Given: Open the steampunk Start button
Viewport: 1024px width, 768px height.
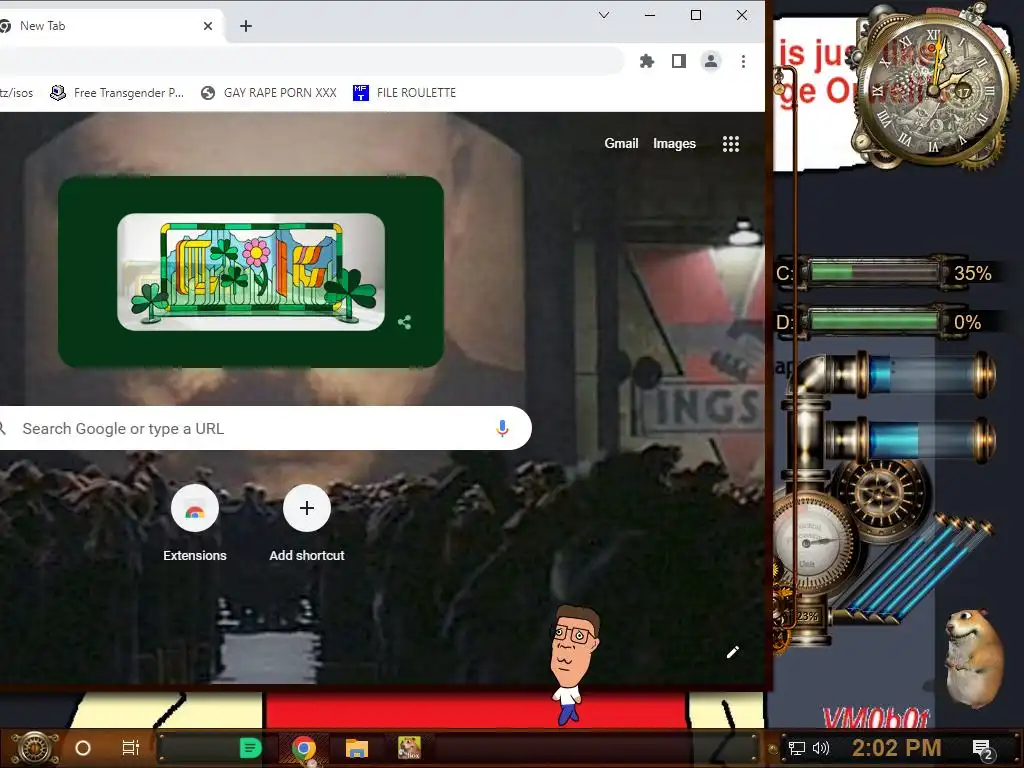Looking at the screenshot, I should (35, 748).
